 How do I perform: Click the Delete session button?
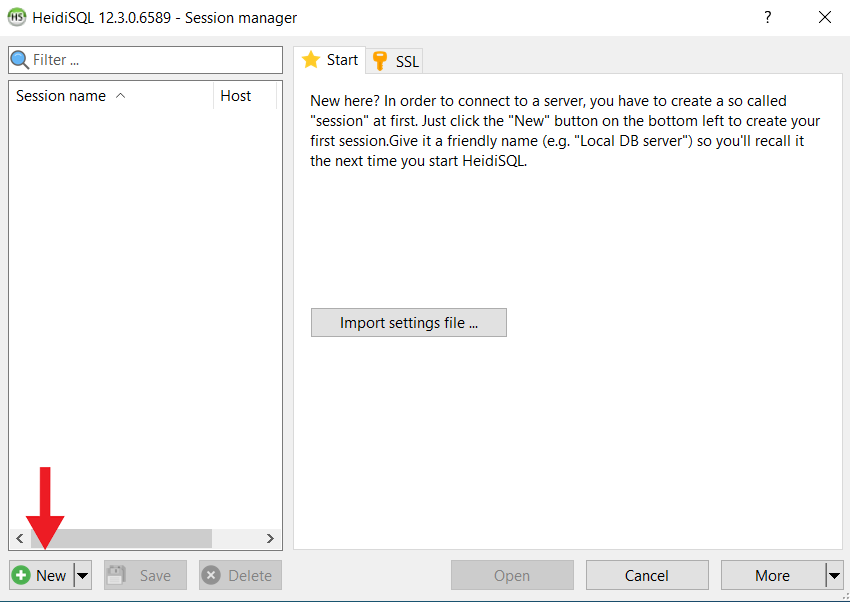240,575
